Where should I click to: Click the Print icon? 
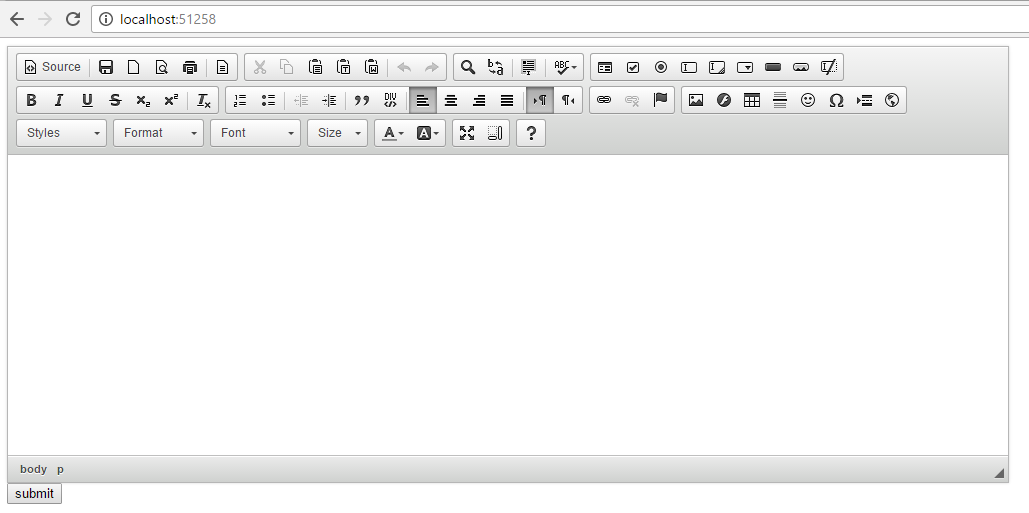pyautogui.click(x=190, y=67)
